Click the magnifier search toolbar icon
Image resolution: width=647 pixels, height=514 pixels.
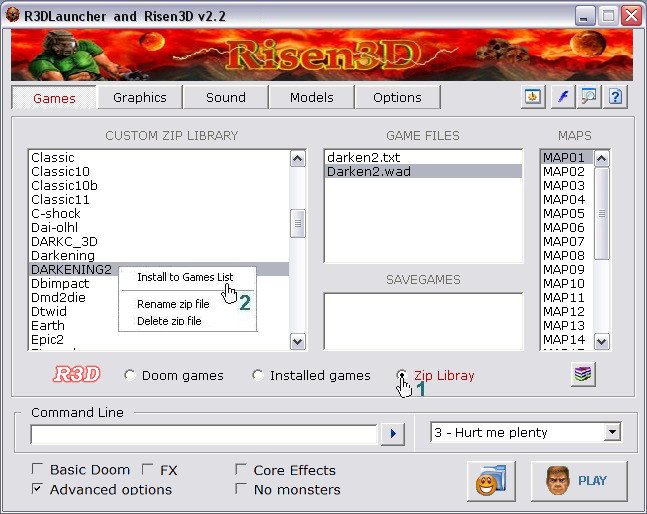click(589, 97)
